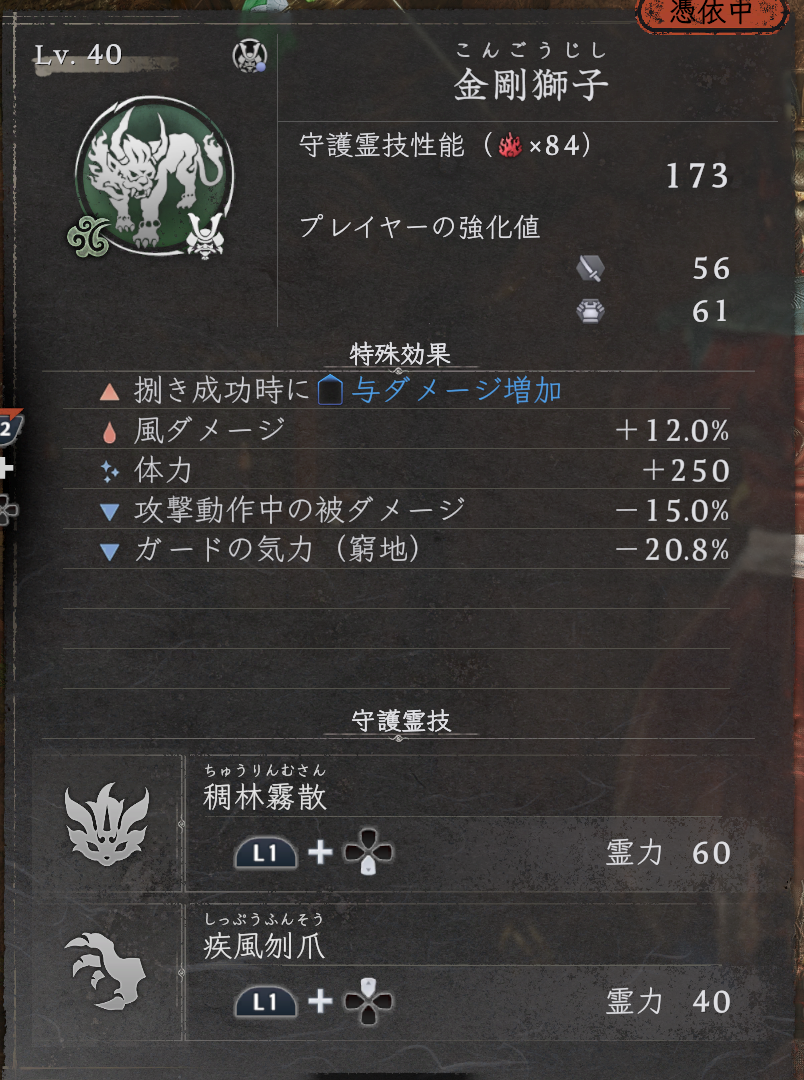Click the 稠林霧散 skill beast face icon

pos(107,824)
